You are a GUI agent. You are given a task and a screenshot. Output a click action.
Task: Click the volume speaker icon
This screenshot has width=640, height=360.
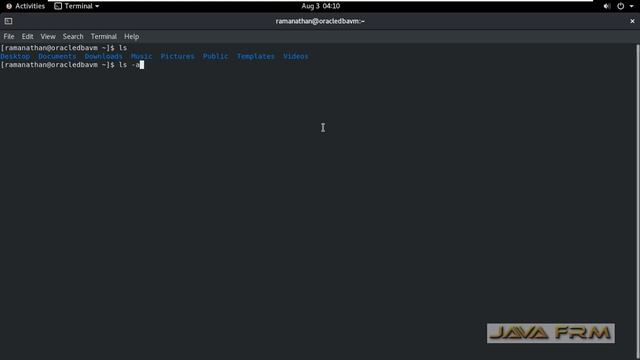coord(607,6)
